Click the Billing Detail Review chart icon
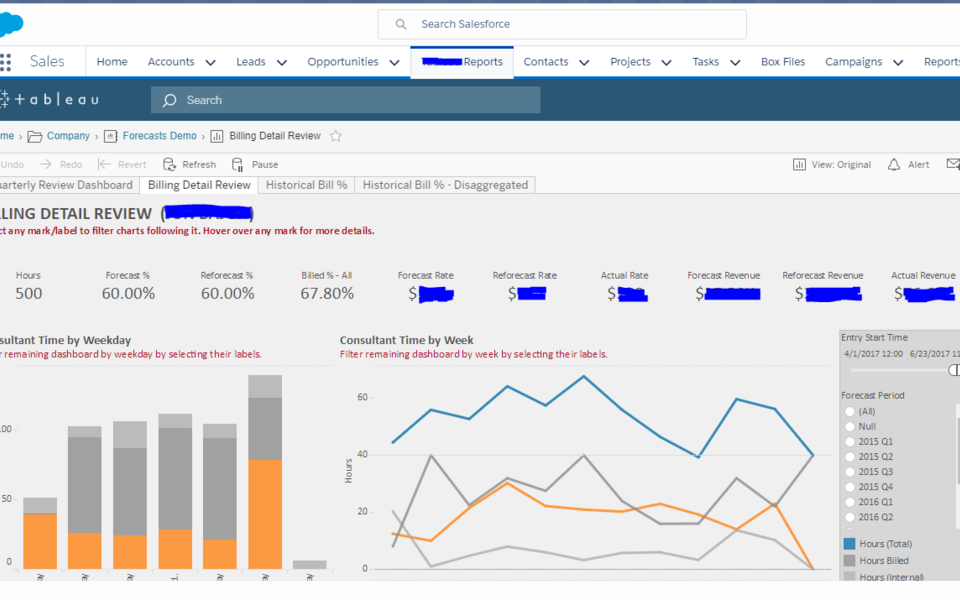This screenshot has width=960, height=600. [x=217, y=136]
